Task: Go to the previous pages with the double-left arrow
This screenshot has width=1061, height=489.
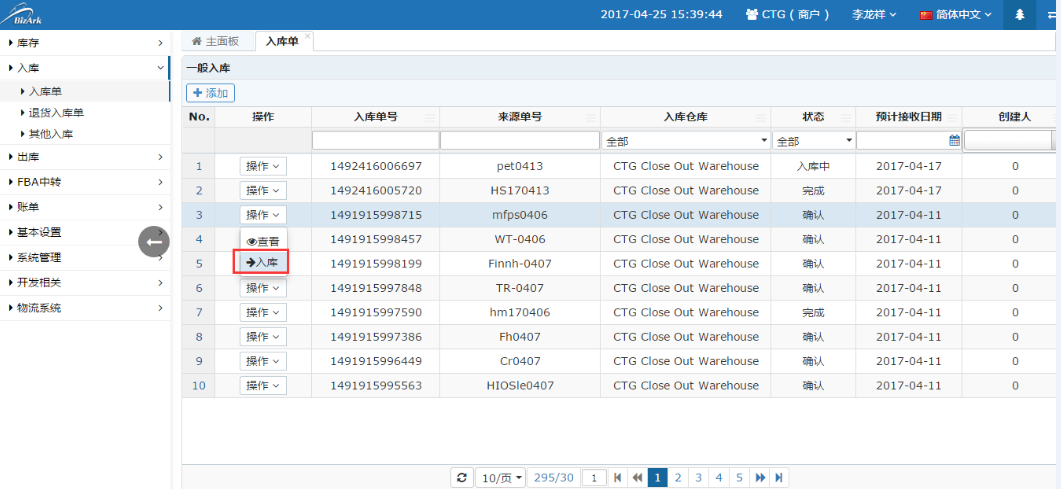Action: 637,478
